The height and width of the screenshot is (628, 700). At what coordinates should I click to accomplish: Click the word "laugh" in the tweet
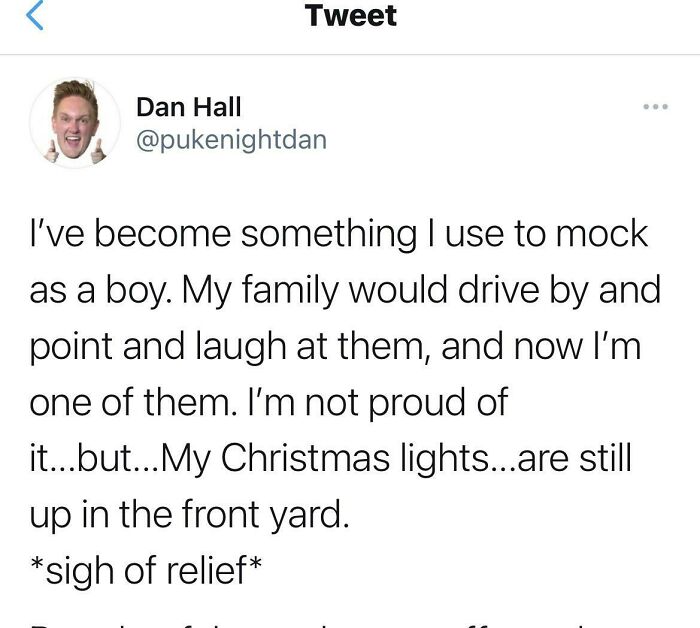click(x=234, y=349)
